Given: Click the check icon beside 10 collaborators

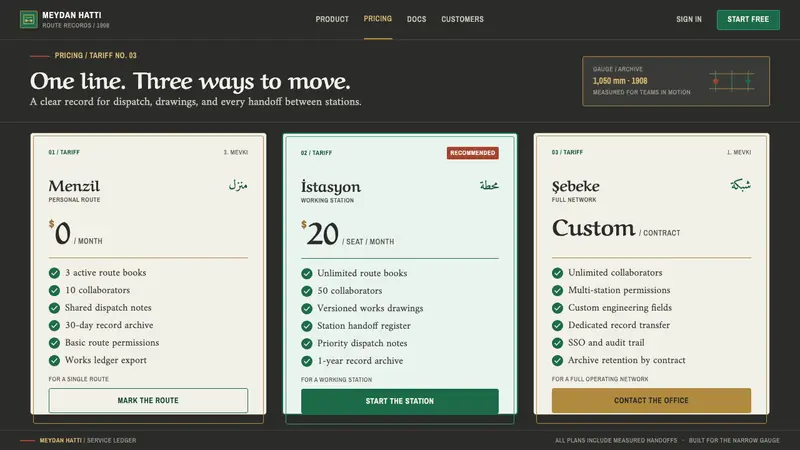Looking at the screenshot, I should [x=55, y=290].
